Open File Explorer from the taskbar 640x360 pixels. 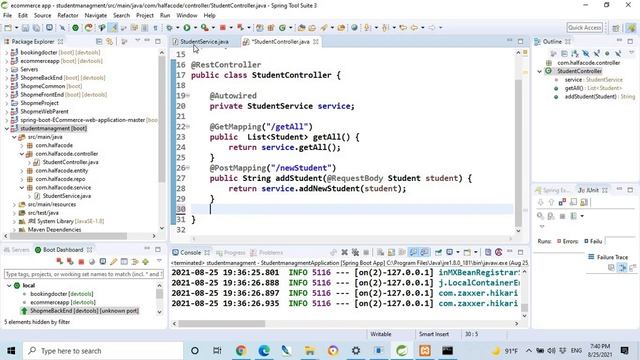coord(309,350)
